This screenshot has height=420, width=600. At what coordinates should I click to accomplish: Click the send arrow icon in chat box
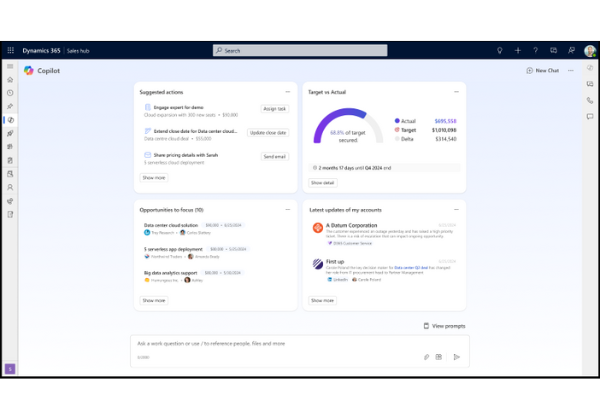click(457, 356)
